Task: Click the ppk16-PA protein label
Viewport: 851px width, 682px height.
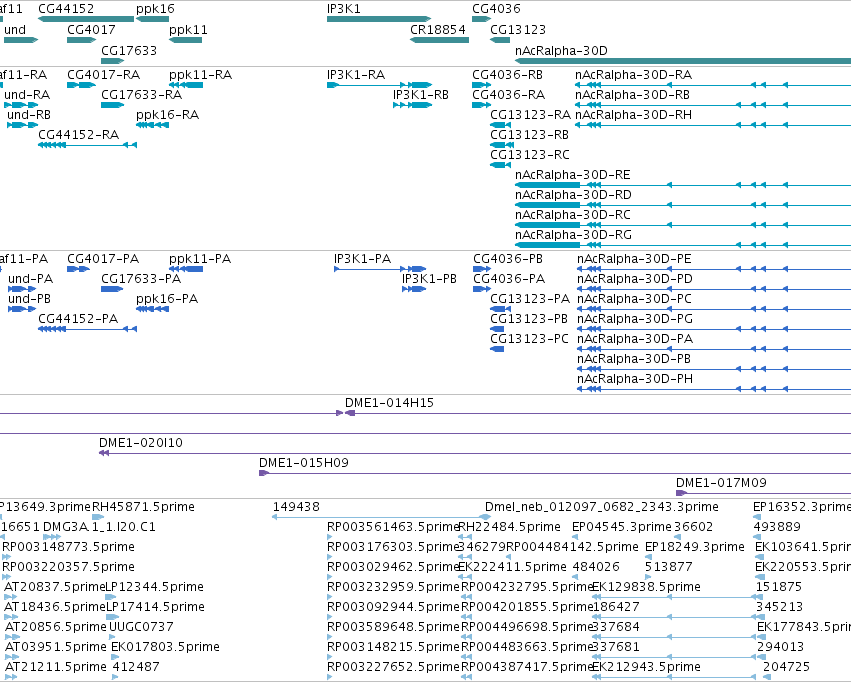Action: [167, 299]
